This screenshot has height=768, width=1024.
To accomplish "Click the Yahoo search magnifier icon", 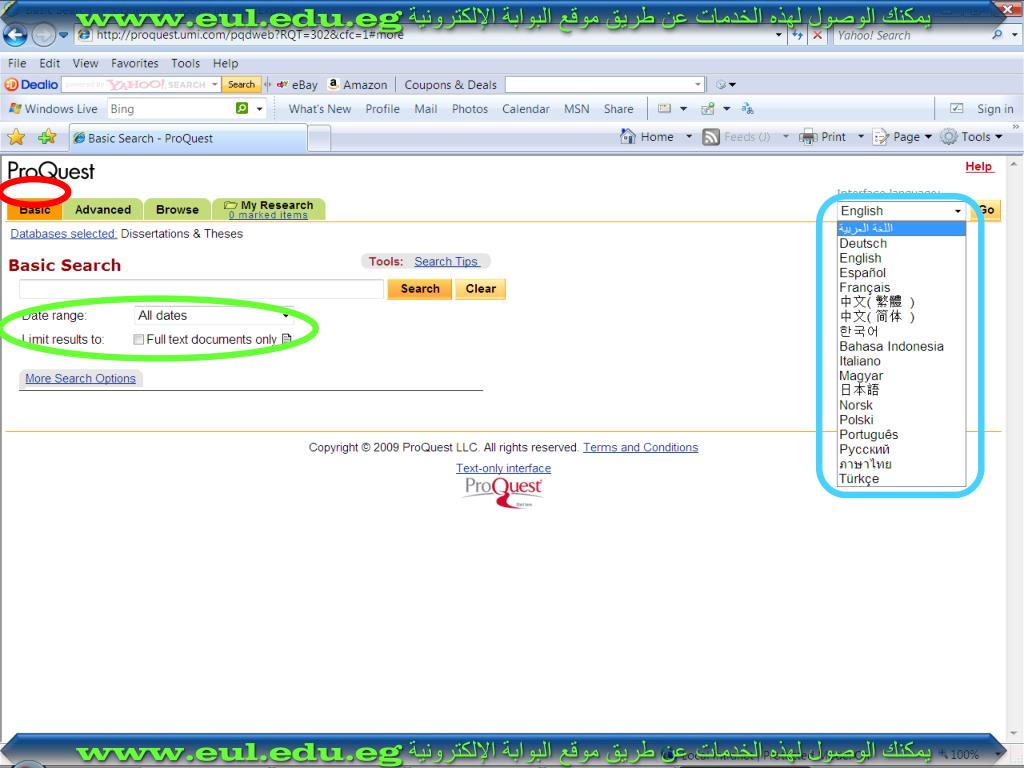I will pos(997,35).
